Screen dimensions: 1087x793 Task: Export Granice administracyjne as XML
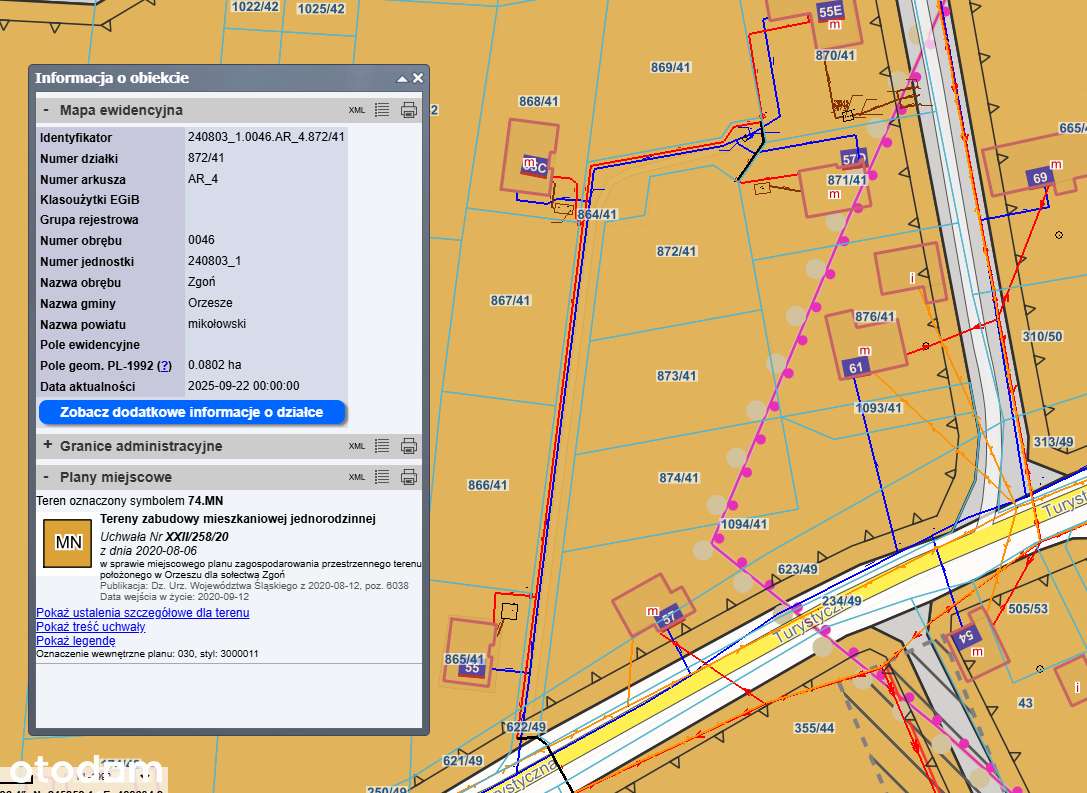pyautogui.click(x=357, y=446)
